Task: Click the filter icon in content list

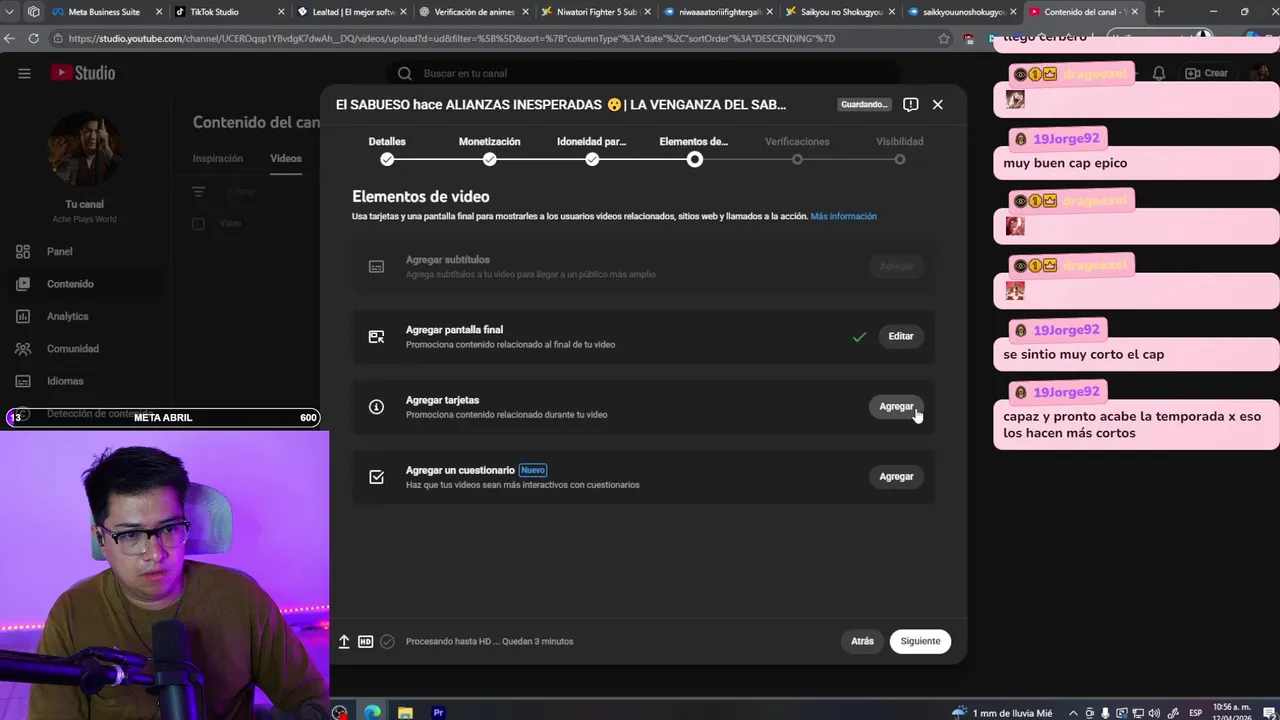Action: tap(198, 191)
